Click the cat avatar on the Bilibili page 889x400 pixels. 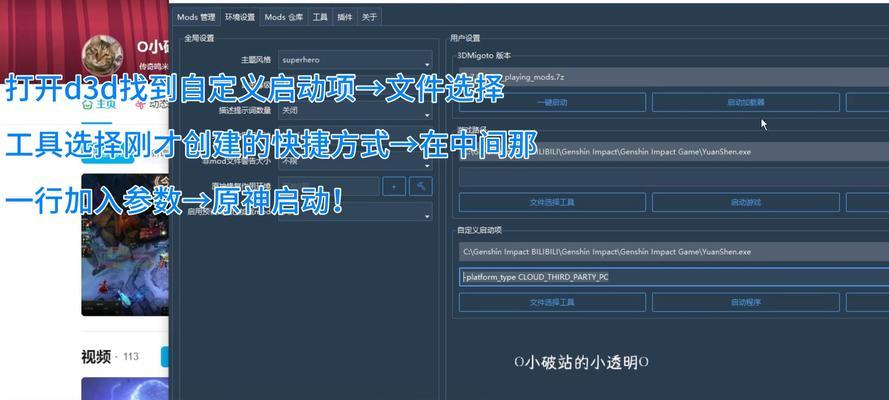click(x=103, y=56)
